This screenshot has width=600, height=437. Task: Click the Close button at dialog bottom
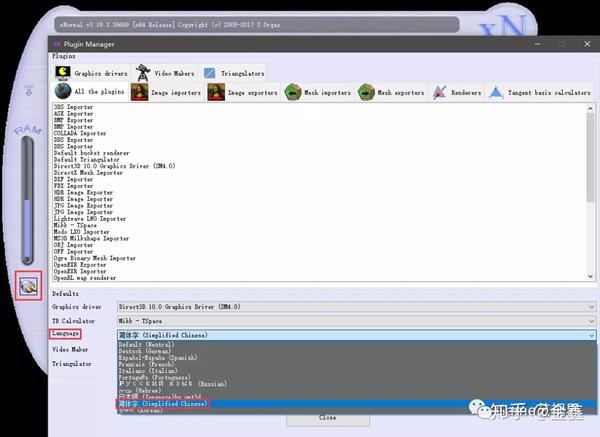coord(328,418)
